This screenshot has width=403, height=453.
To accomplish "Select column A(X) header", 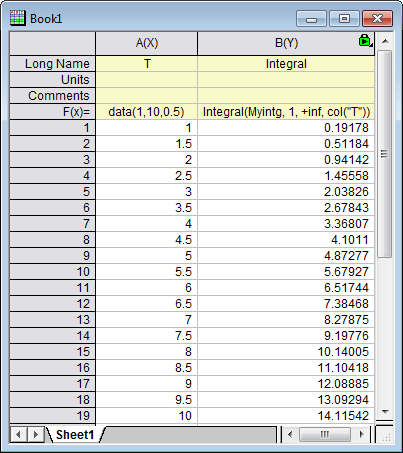I will [147, 43].
